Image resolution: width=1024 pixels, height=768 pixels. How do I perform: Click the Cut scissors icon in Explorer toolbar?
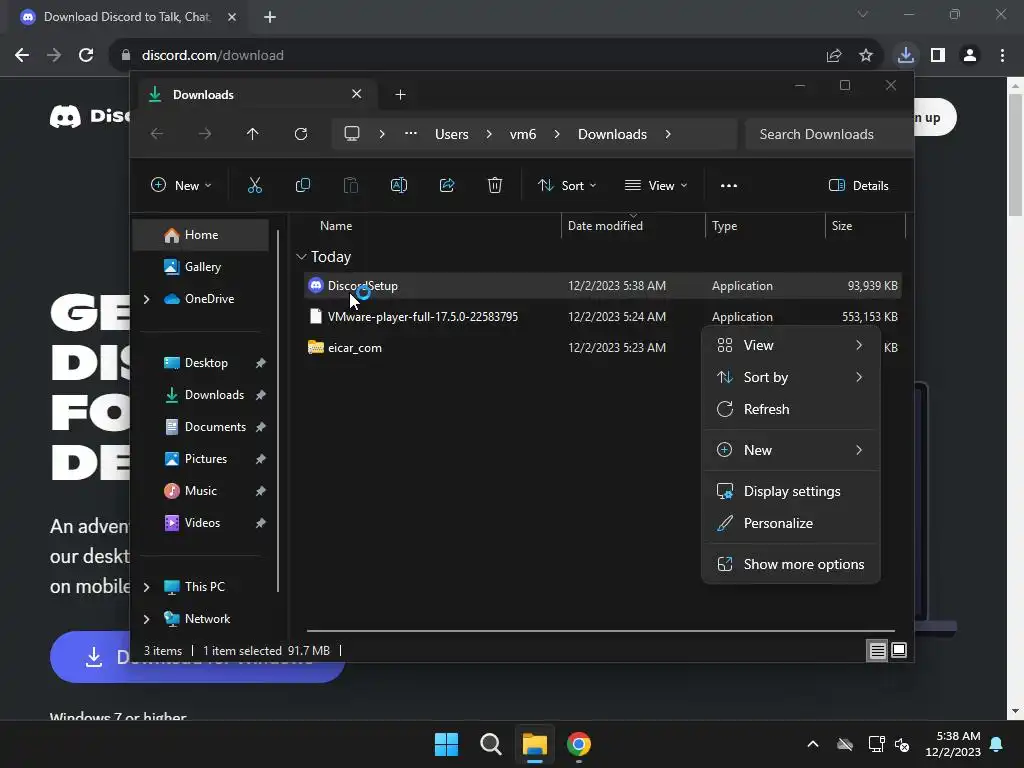(x=255, y=185)
